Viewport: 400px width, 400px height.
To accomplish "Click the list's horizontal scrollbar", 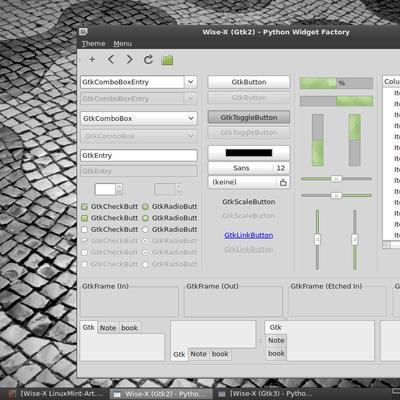I will coord(391,245).
